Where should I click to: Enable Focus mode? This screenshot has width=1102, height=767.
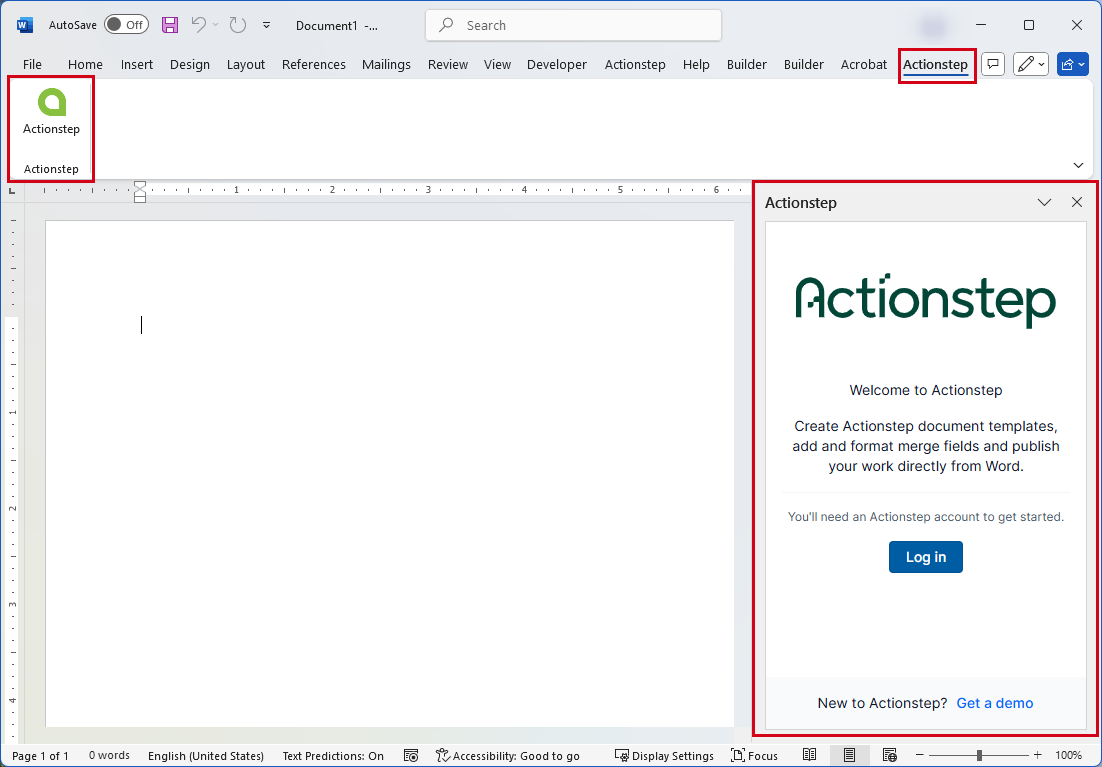pyautogui.click(x=754, y=756)
